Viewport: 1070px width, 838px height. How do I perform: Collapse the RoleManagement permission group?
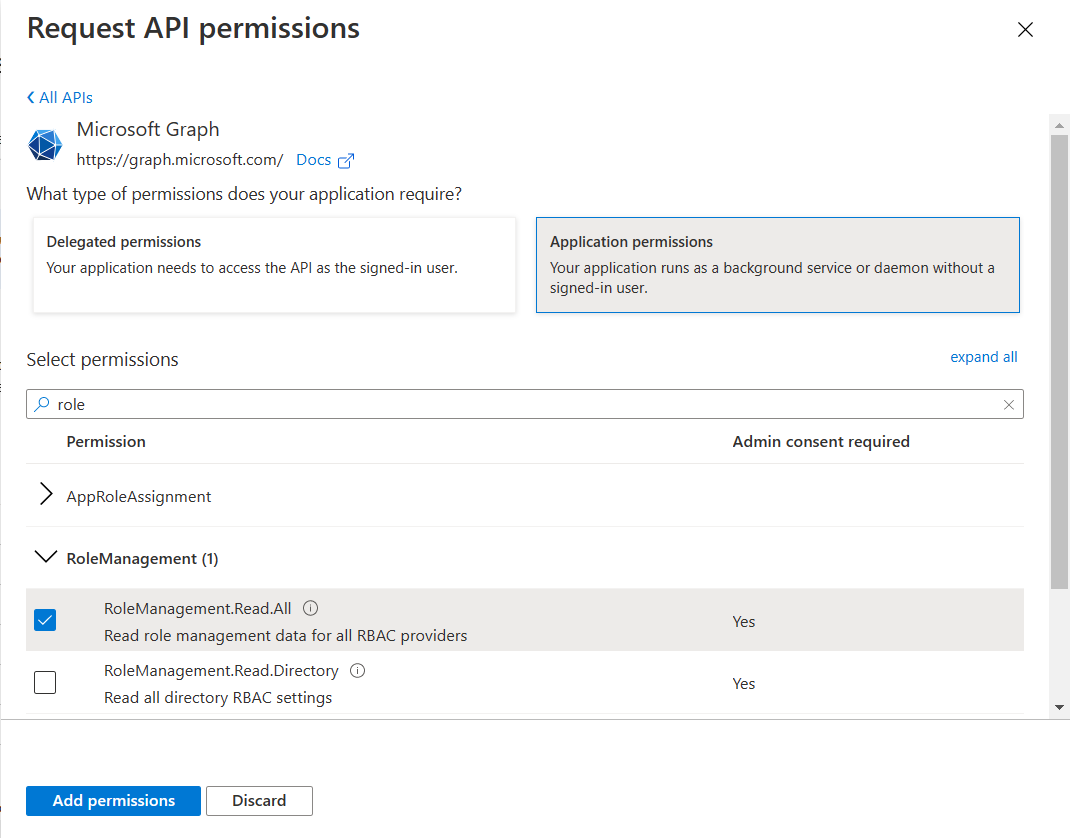coord(45,558)
